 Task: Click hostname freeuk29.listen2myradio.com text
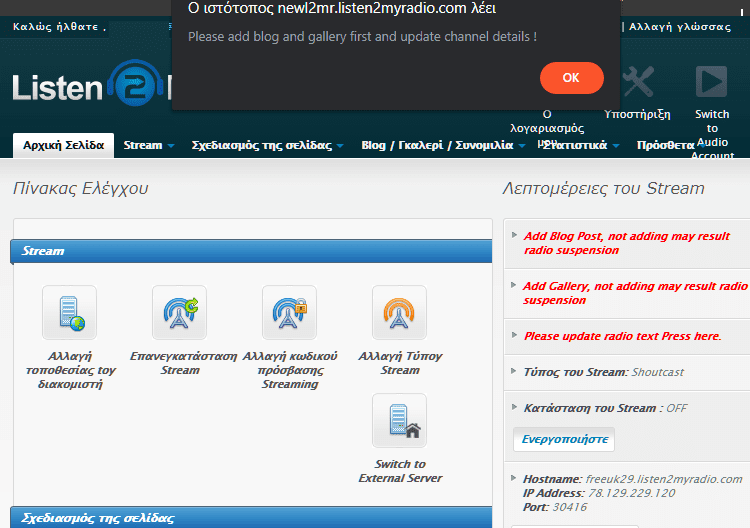point(664,479)
